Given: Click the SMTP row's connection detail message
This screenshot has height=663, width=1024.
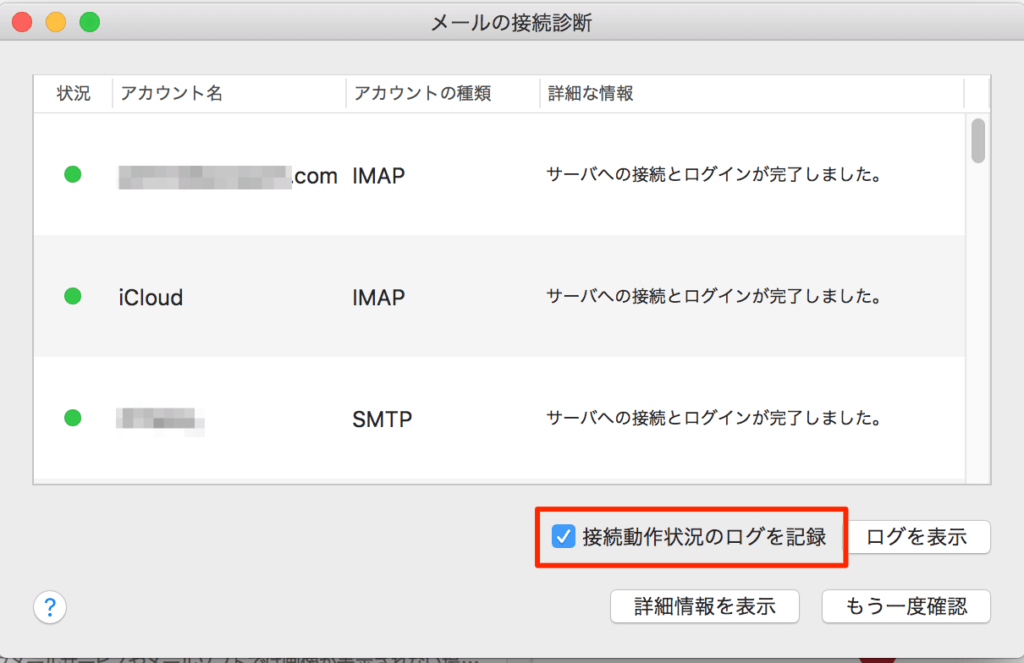Looking at the screenshot, I should (x=714, y=418).
